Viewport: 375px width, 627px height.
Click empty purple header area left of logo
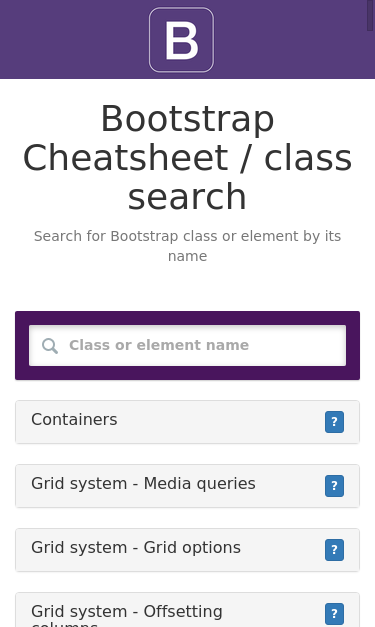[74, 39]
